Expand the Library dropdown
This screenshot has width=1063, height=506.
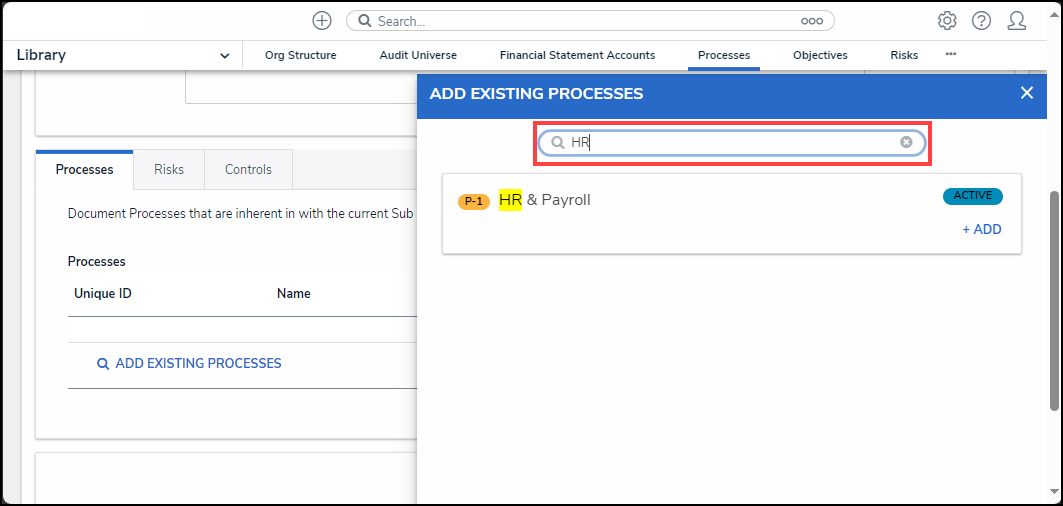[224, 56]
